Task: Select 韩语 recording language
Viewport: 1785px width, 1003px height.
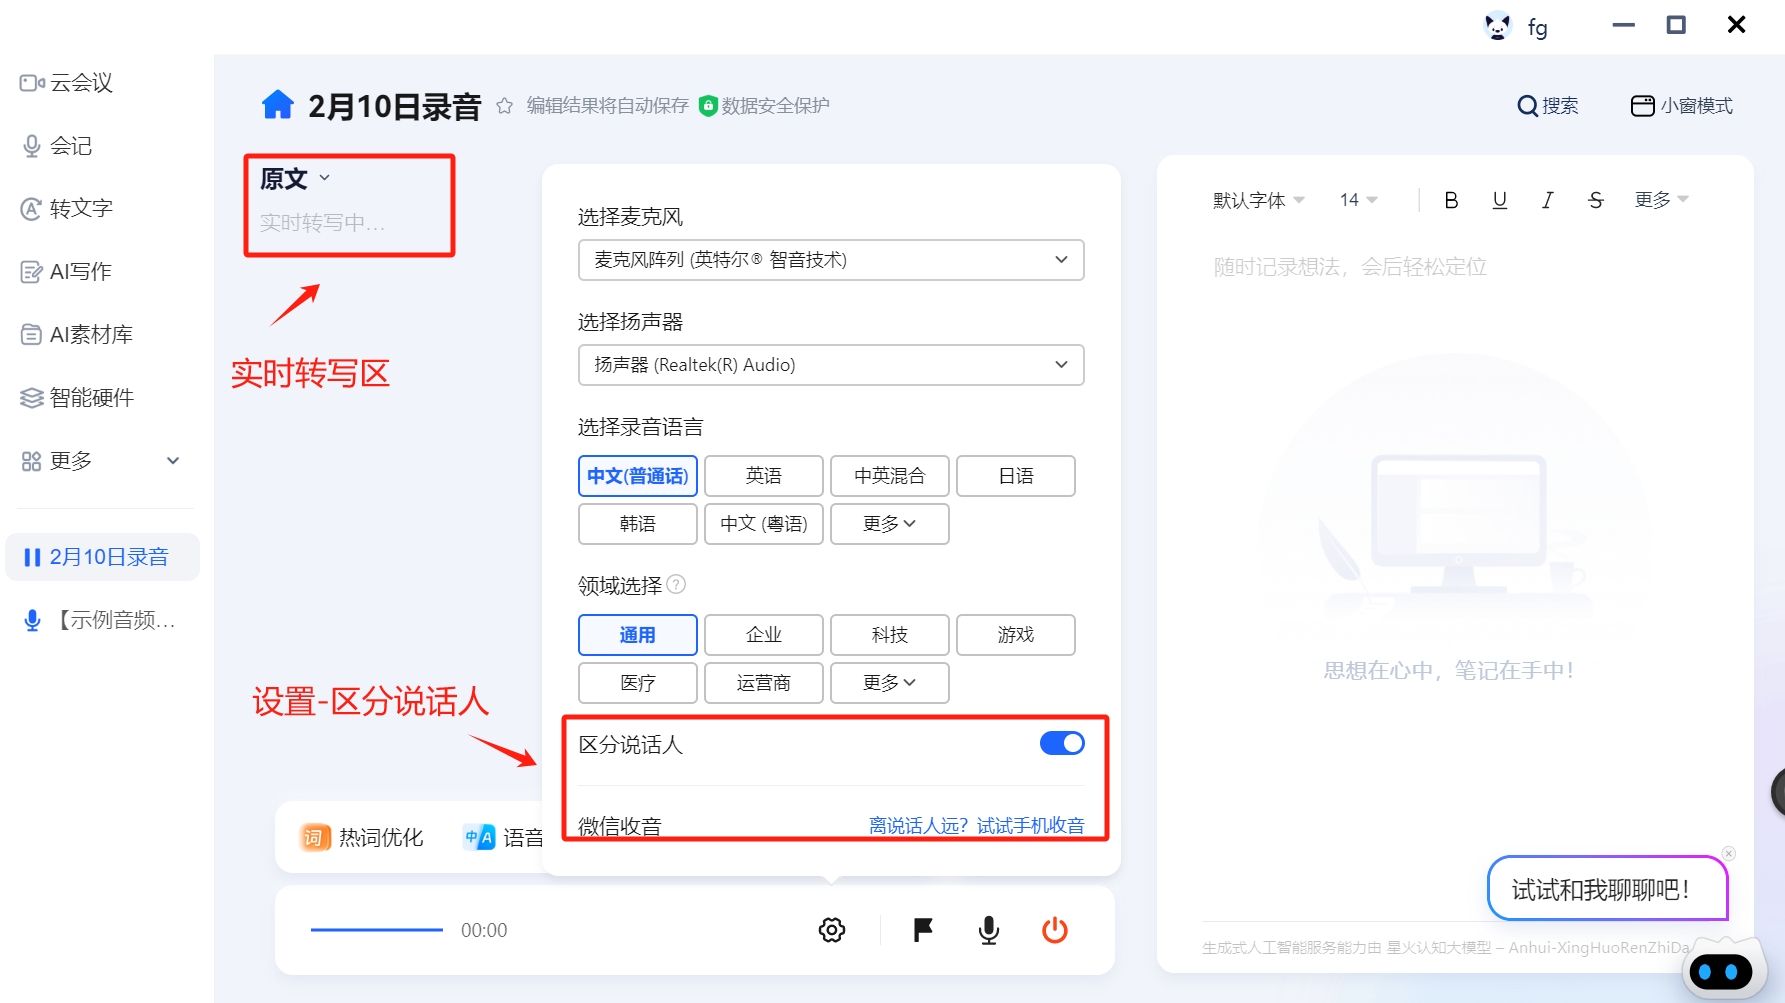Action: tap(638, 524)
